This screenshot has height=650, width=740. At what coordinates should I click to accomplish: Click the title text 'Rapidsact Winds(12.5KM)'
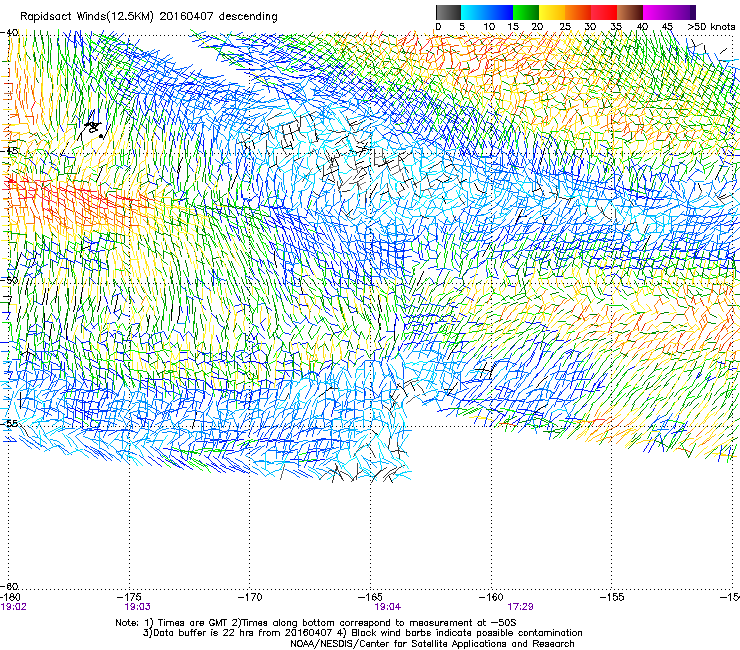click(87, 17)
